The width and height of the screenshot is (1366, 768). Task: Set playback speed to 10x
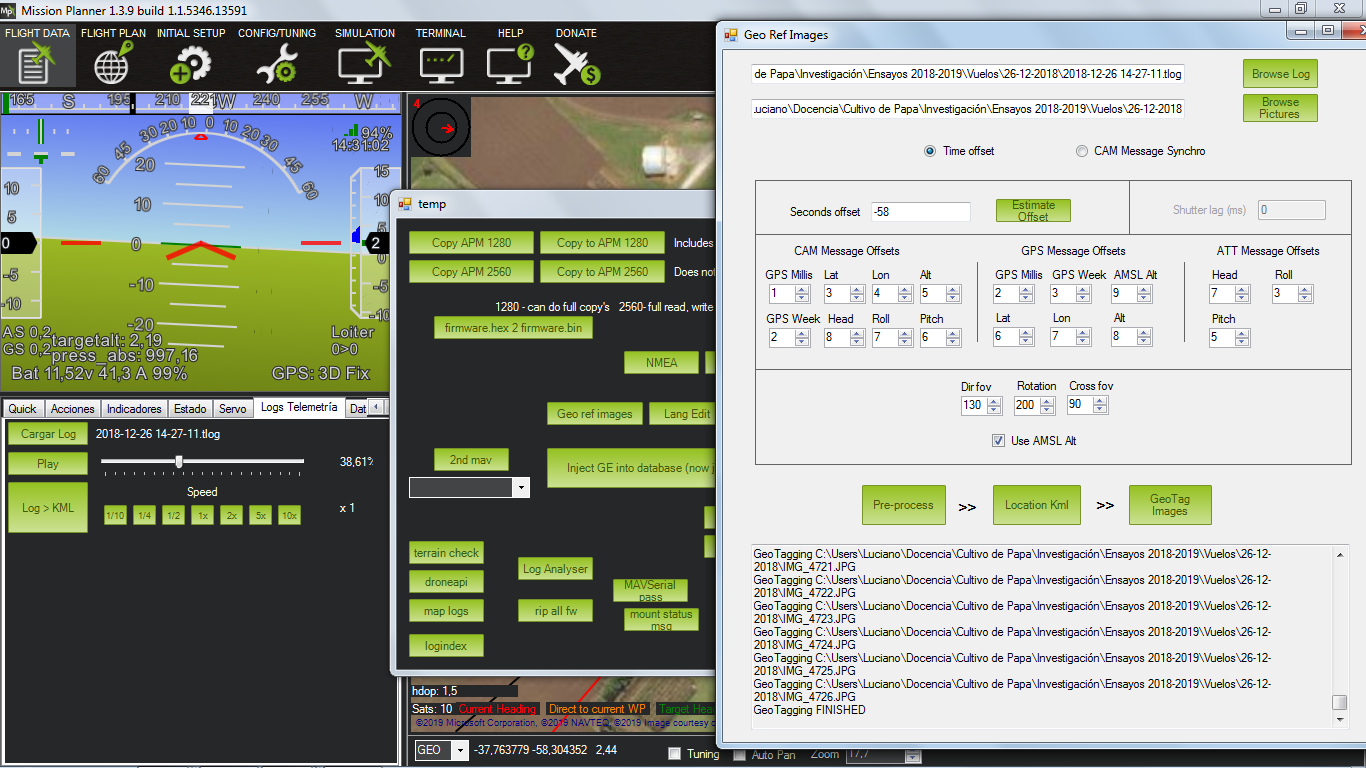tap(289, 516)
